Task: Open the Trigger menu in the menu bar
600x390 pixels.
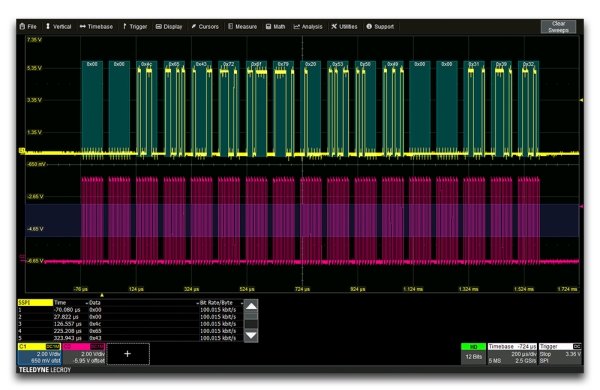Action: (135, 26)
